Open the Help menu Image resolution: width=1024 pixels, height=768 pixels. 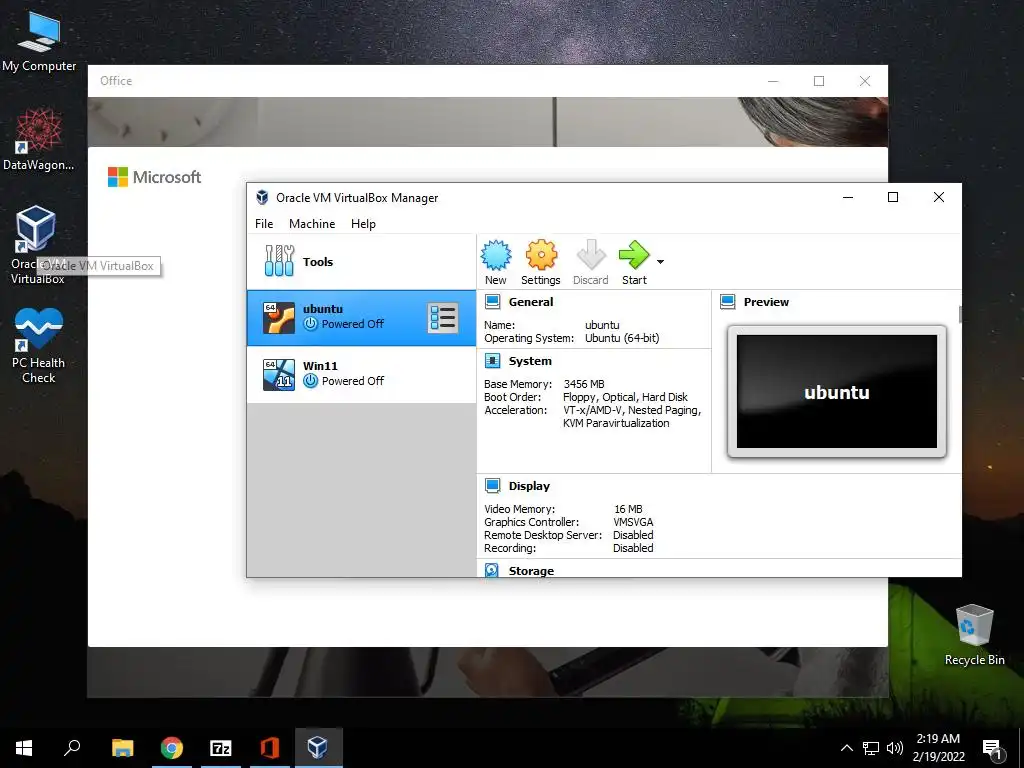363,224
